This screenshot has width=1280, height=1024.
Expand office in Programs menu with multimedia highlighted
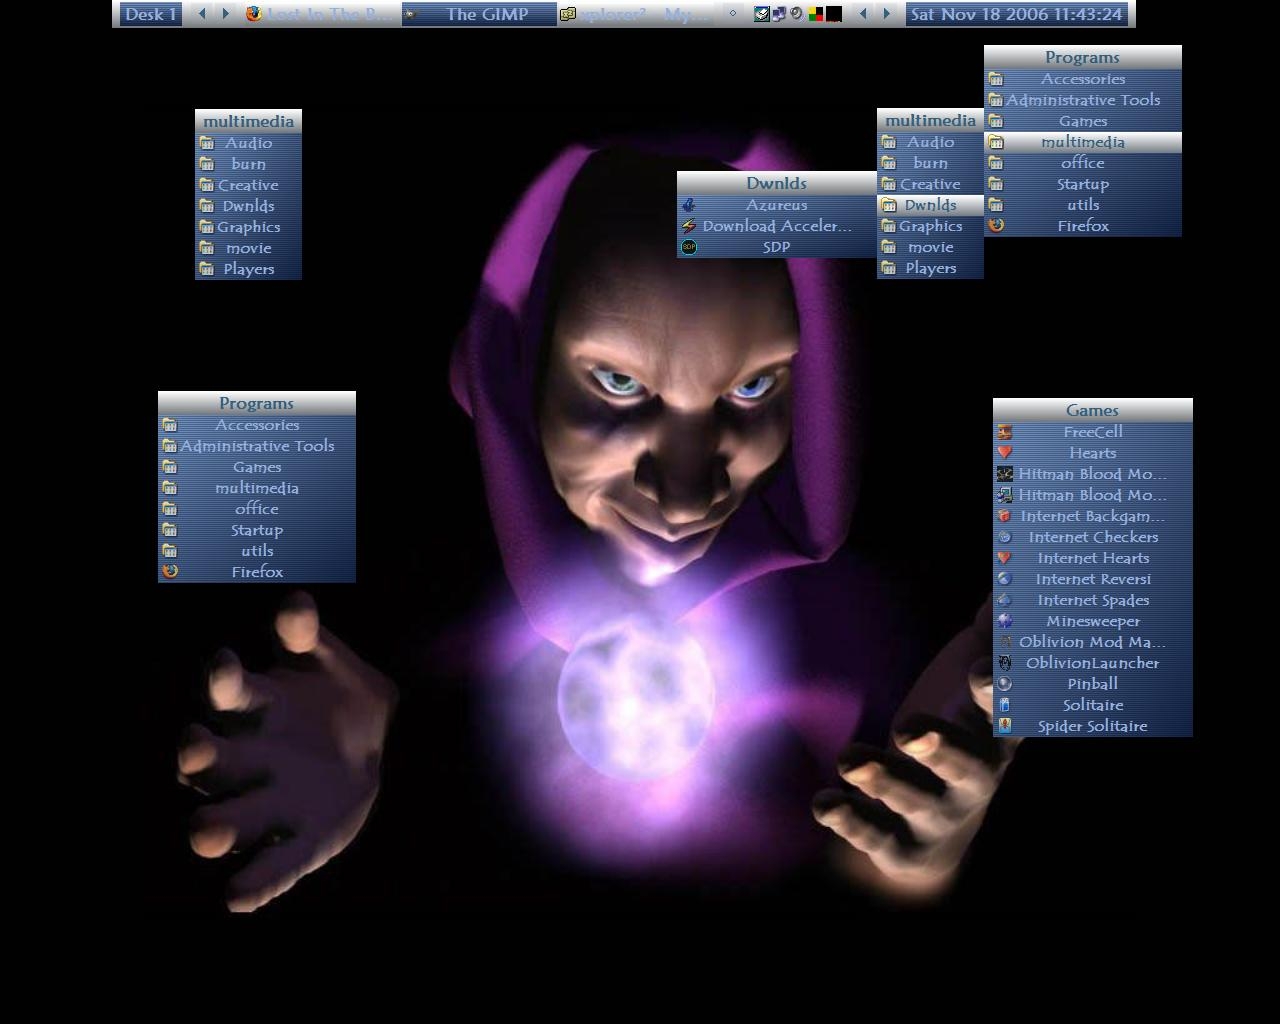1083,163
